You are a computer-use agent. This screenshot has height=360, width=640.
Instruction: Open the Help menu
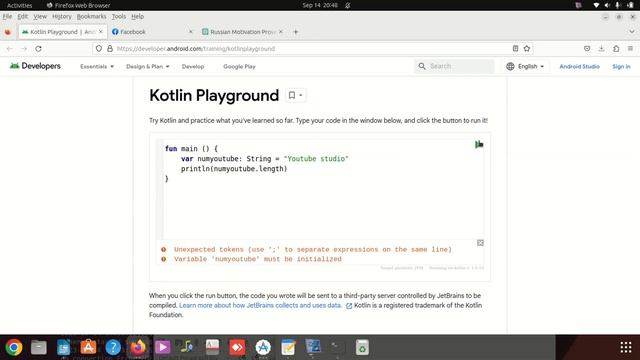pyautogui.click(x=138, y=16)
